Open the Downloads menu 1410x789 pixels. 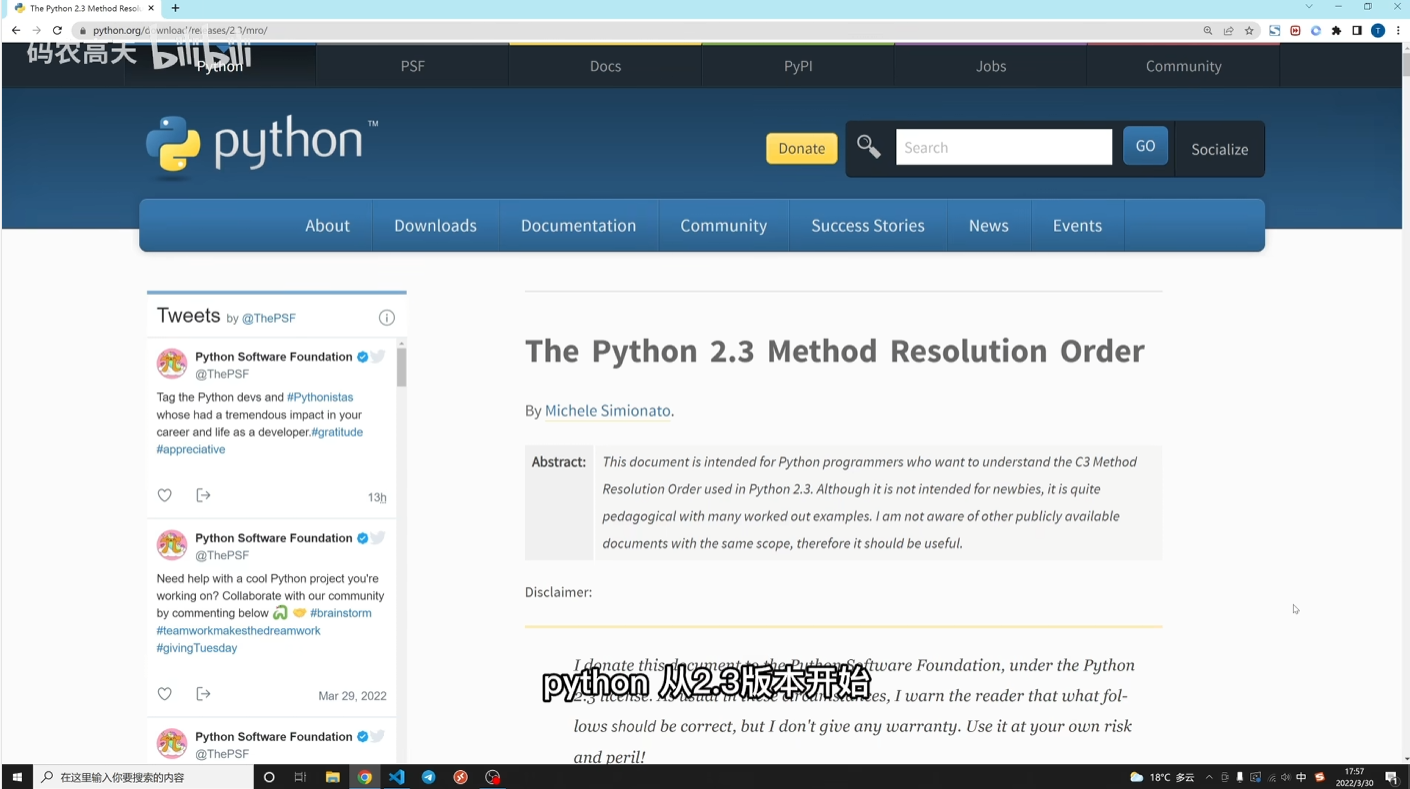point(435,225)
